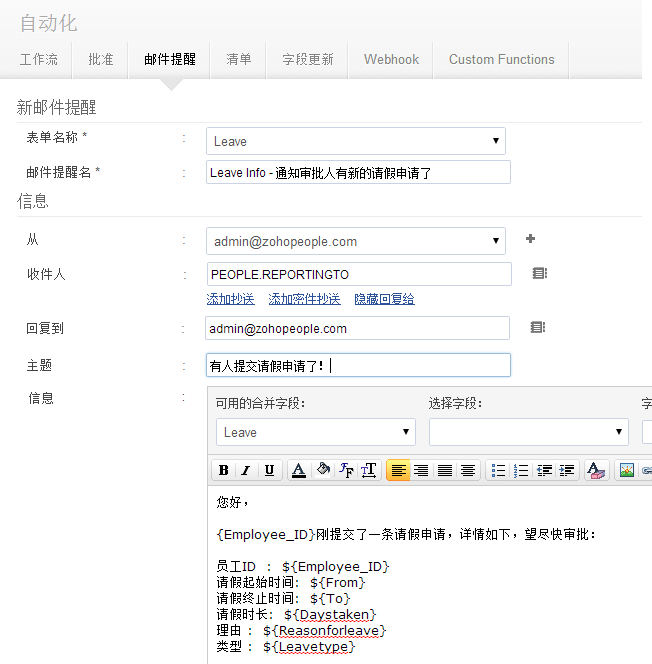Toggle underline formatting button
This screenshot has height=664, width=652.
point(269,471)
